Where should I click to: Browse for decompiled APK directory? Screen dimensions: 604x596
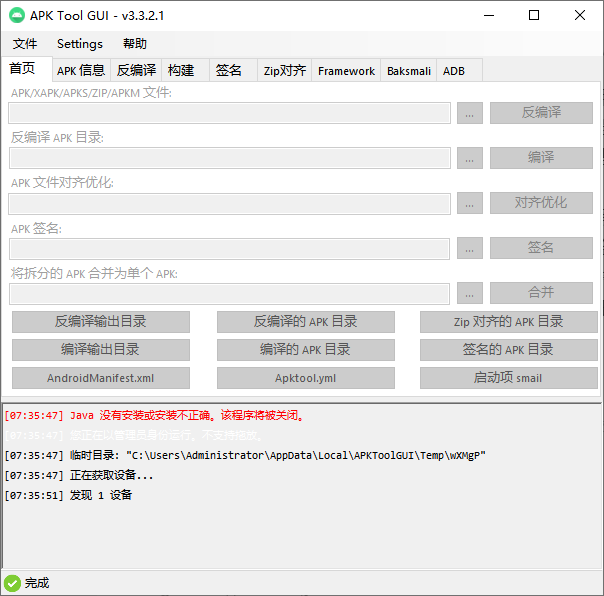tap(470, 158)
